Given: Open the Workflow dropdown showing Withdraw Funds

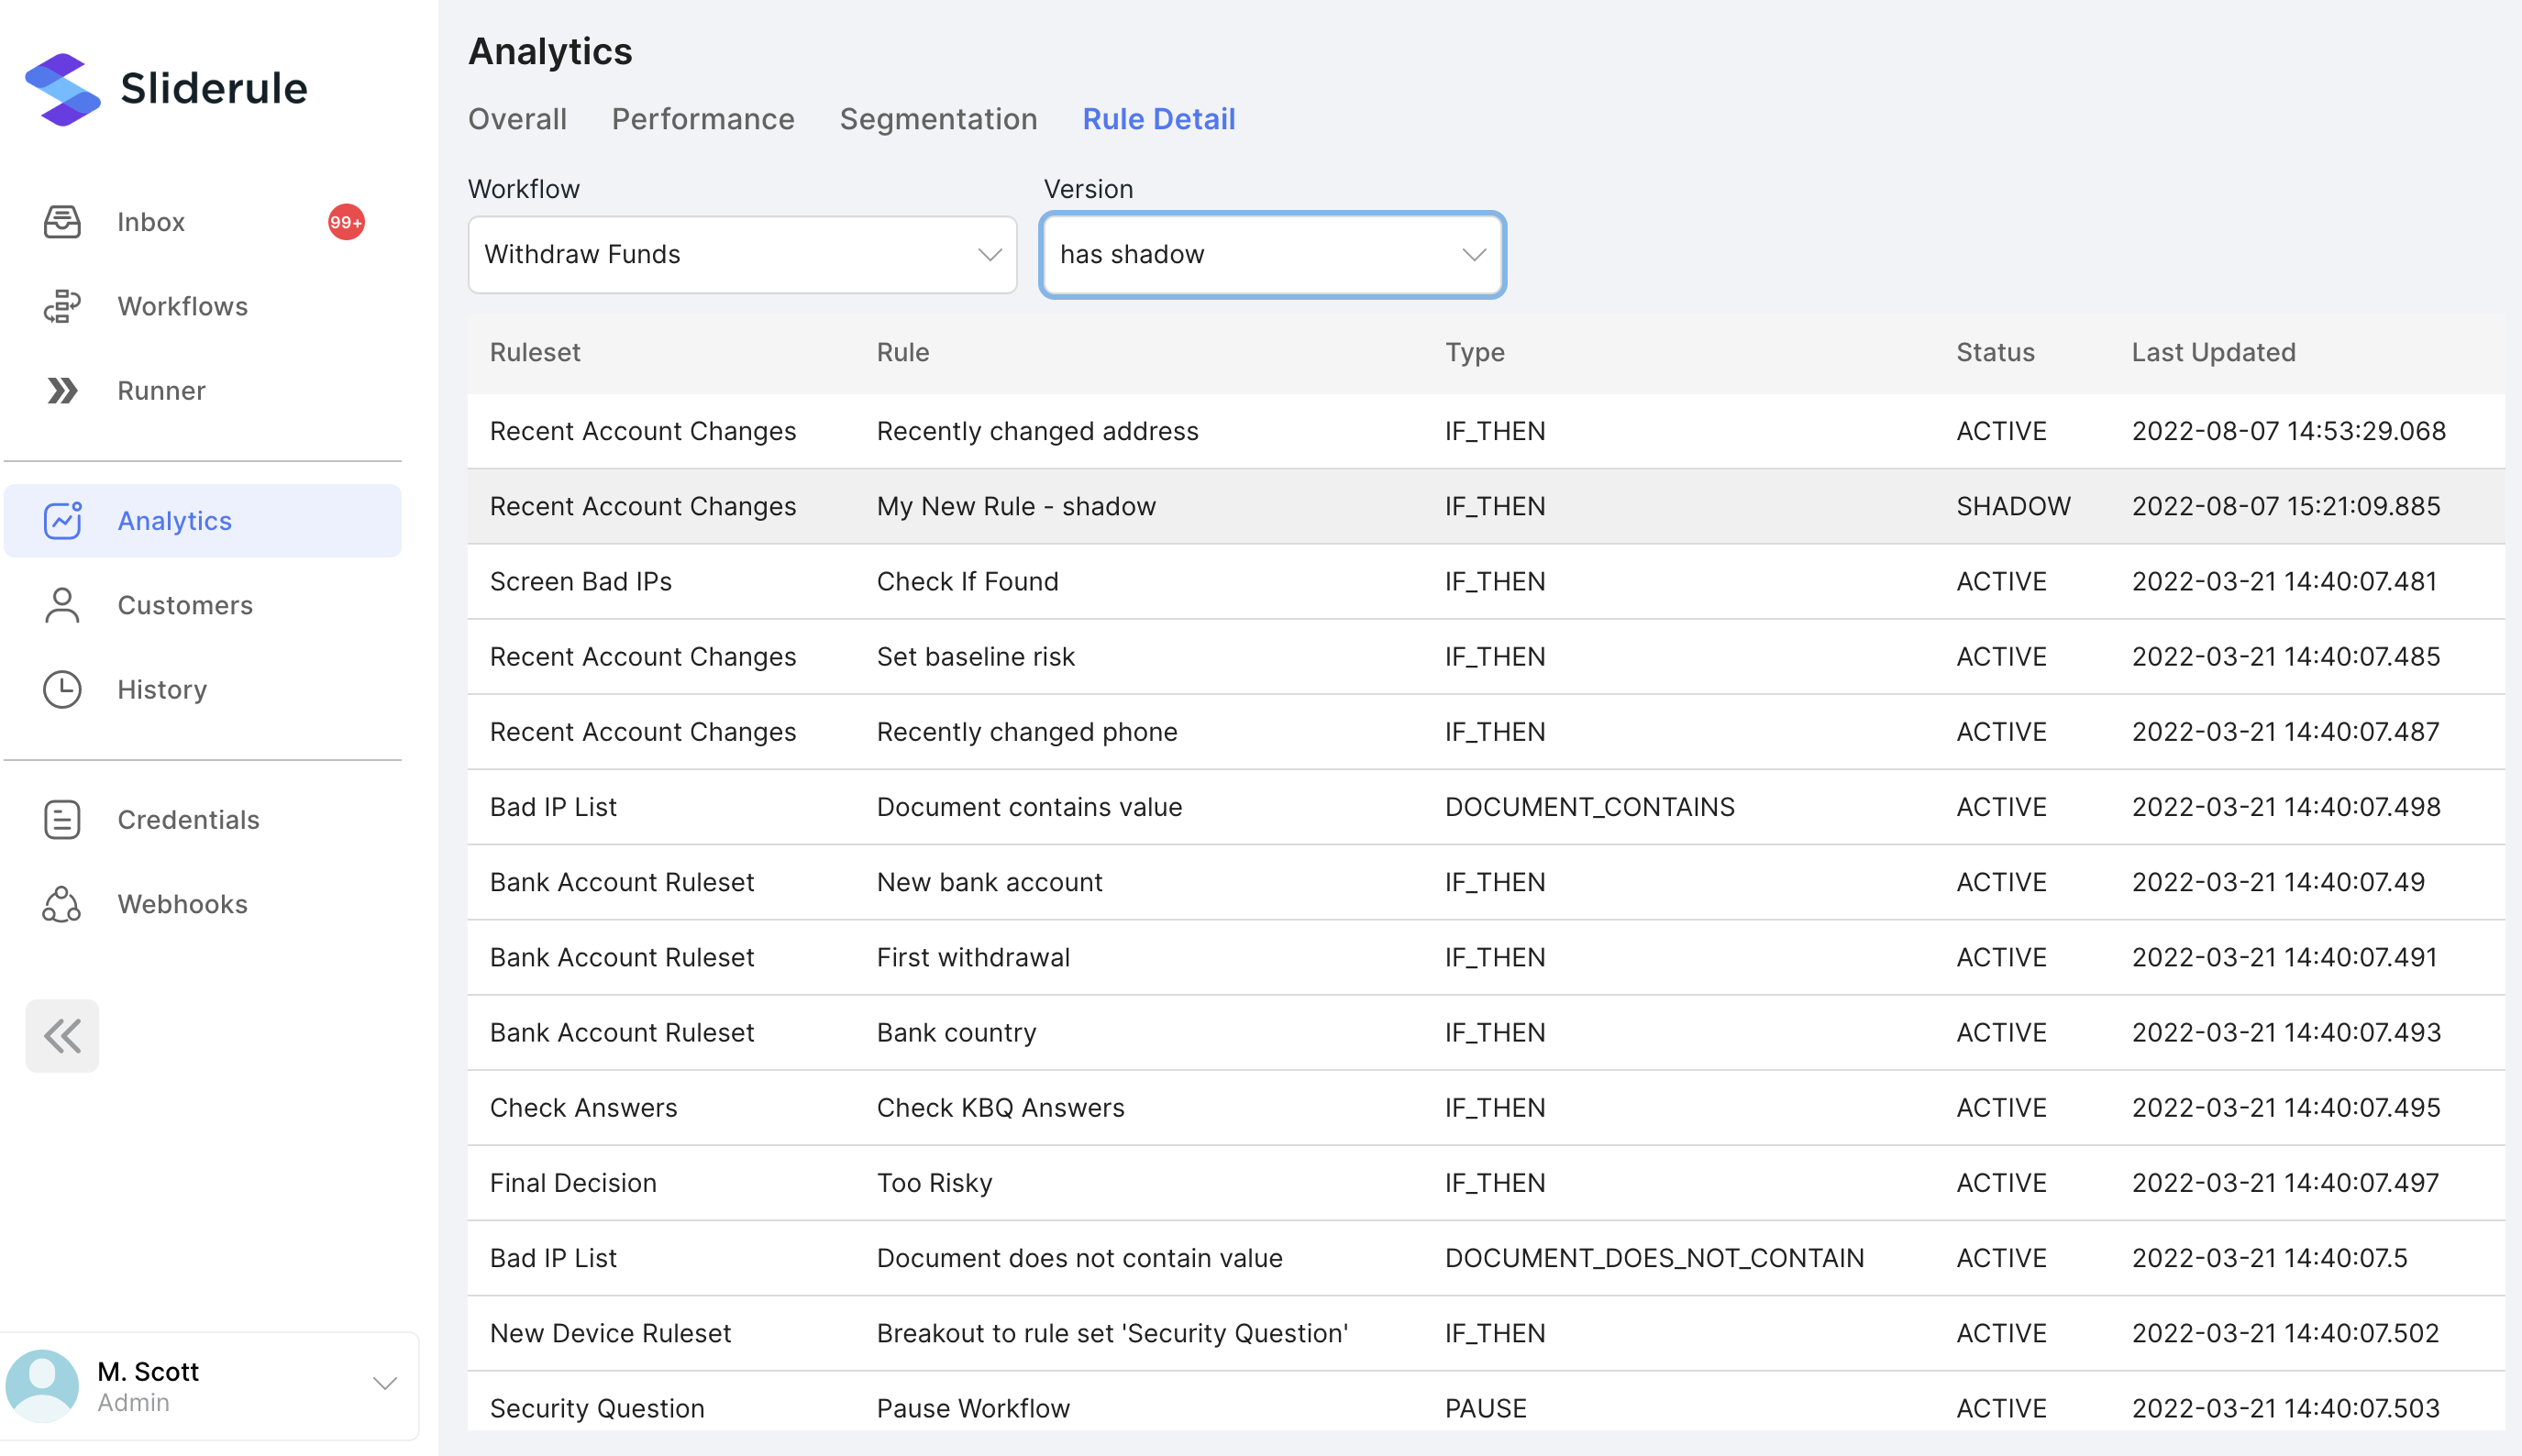Looking at the screenshot, I should click(x=742, y=255).
